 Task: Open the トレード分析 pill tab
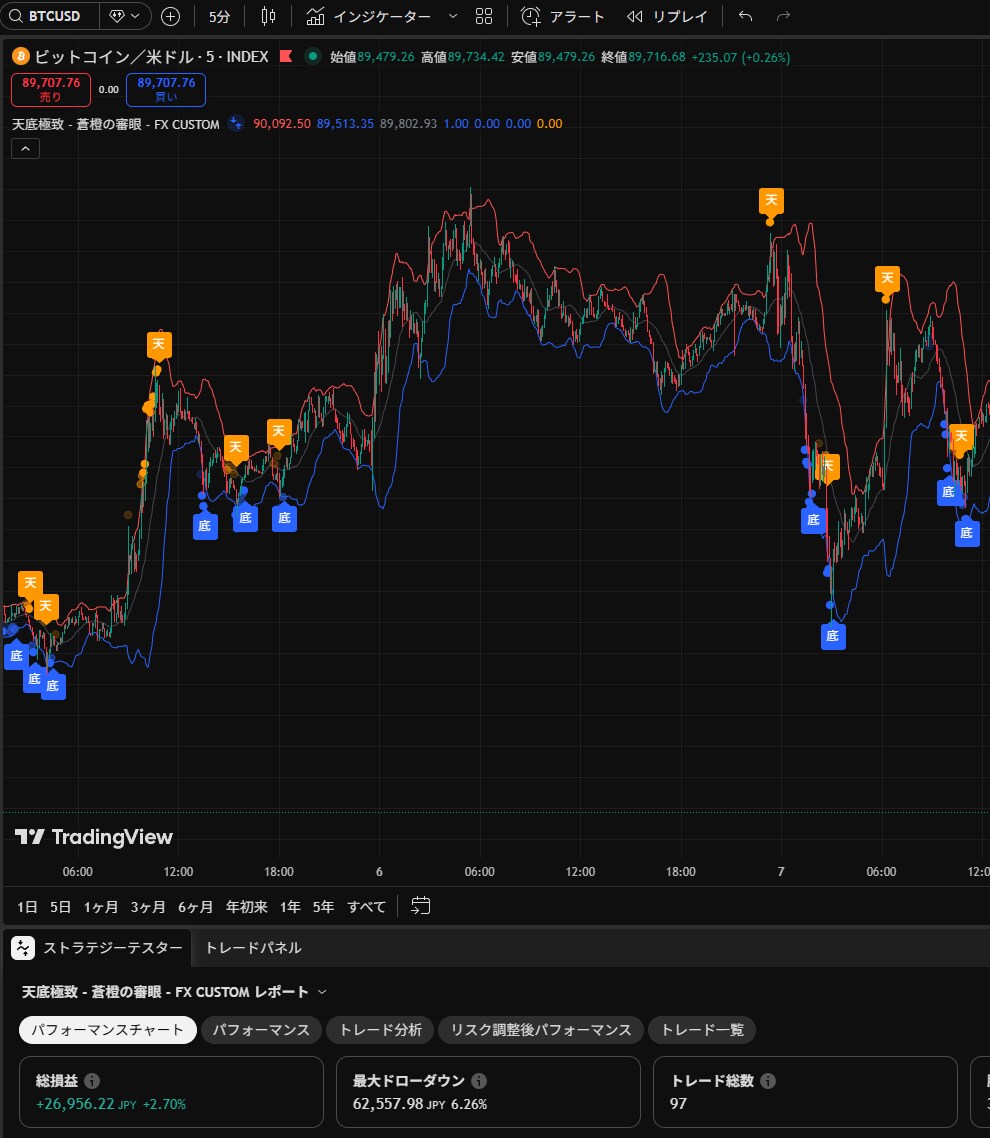coord(380,1030)
